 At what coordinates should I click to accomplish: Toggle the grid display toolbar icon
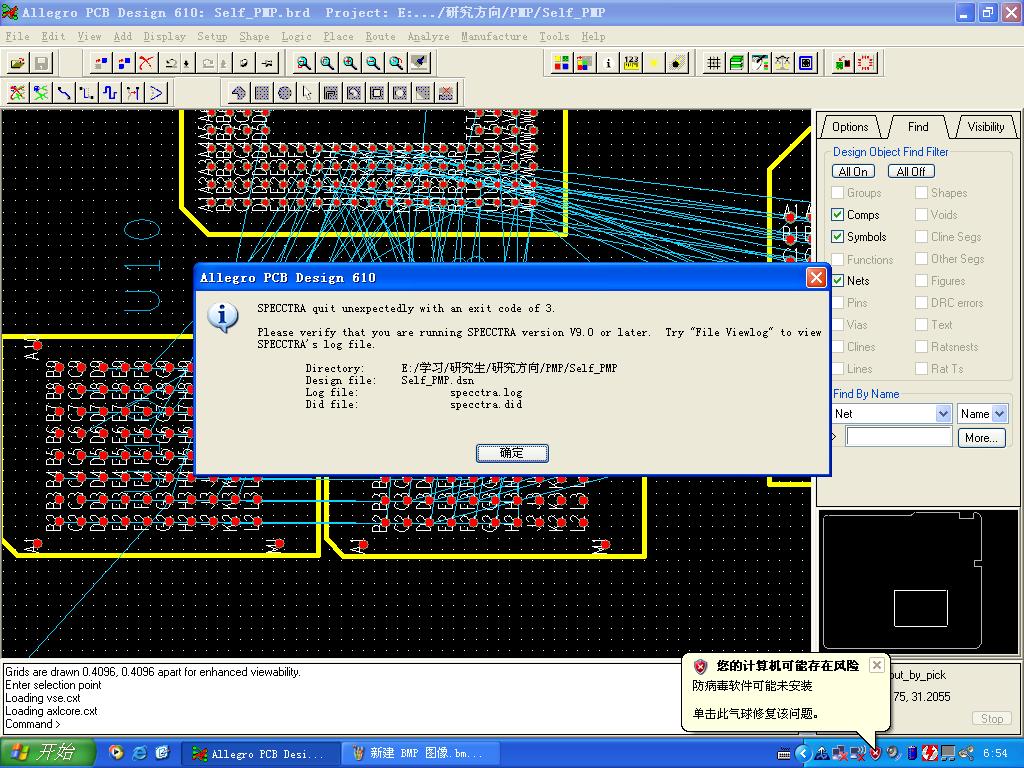(x=714, y=63)
